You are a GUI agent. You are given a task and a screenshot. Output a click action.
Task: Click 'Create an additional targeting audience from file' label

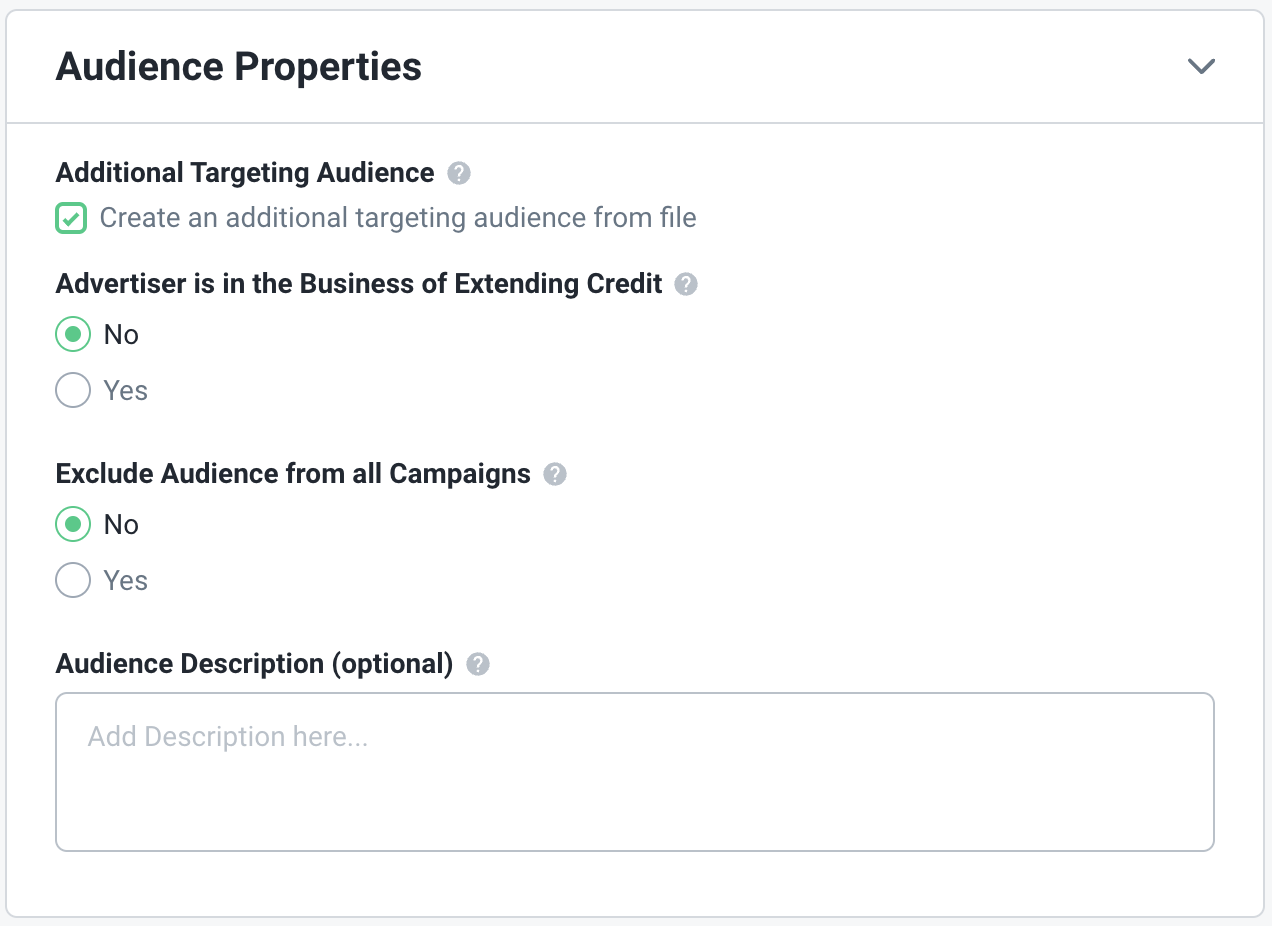(x=398, y=218)
